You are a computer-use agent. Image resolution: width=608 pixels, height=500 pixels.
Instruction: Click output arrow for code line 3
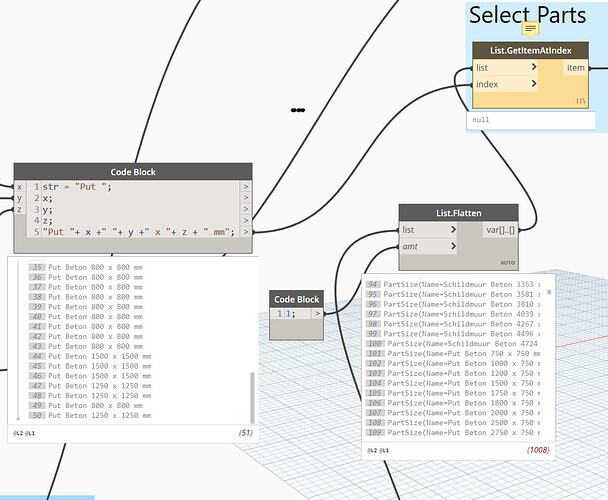click(246, 209)
